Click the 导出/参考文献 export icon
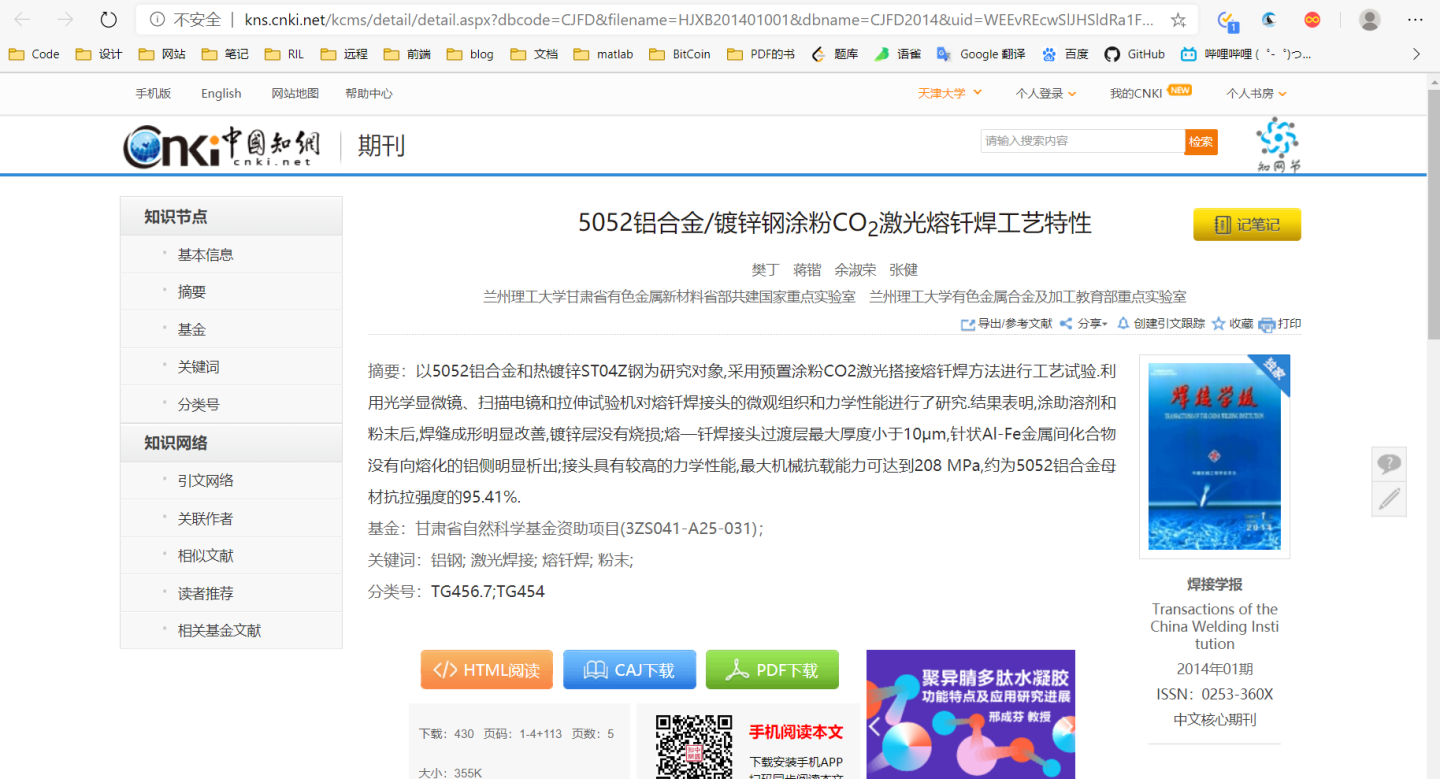Viewport: 1440px width, 779px height. coord(968,324)
